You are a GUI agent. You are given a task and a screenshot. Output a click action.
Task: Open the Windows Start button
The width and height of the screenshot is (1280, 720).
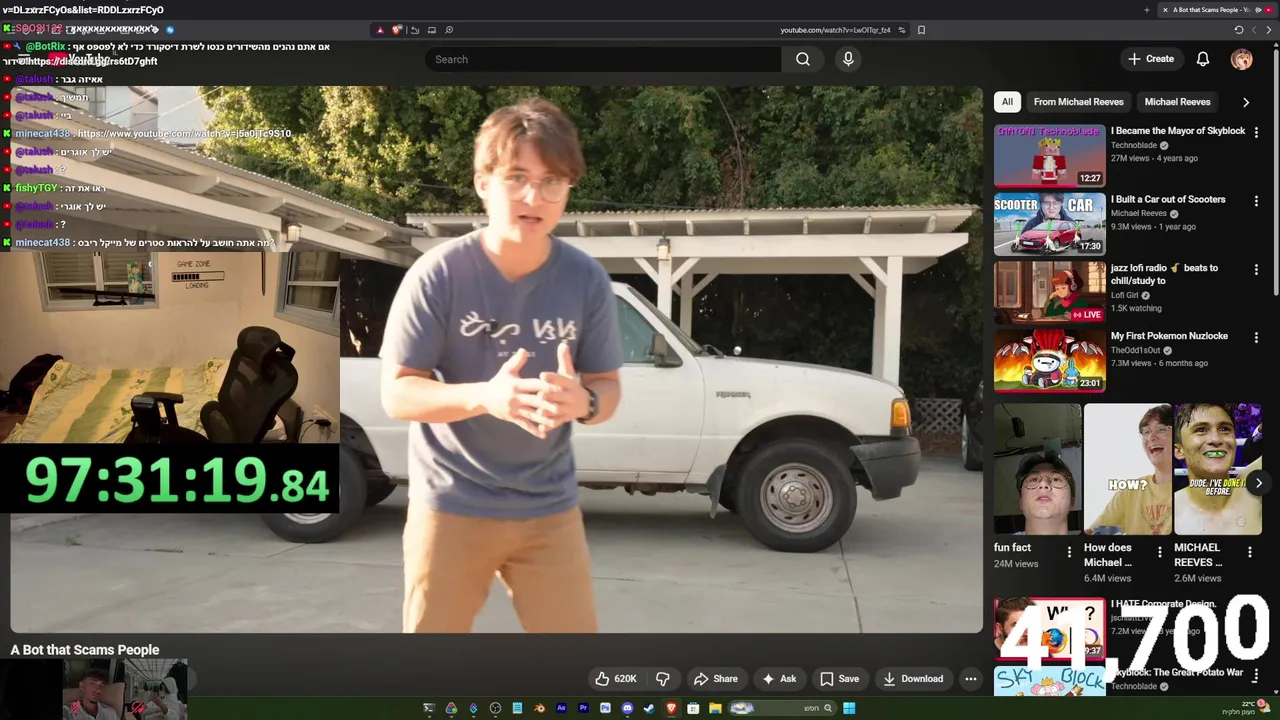coord(849,708)
